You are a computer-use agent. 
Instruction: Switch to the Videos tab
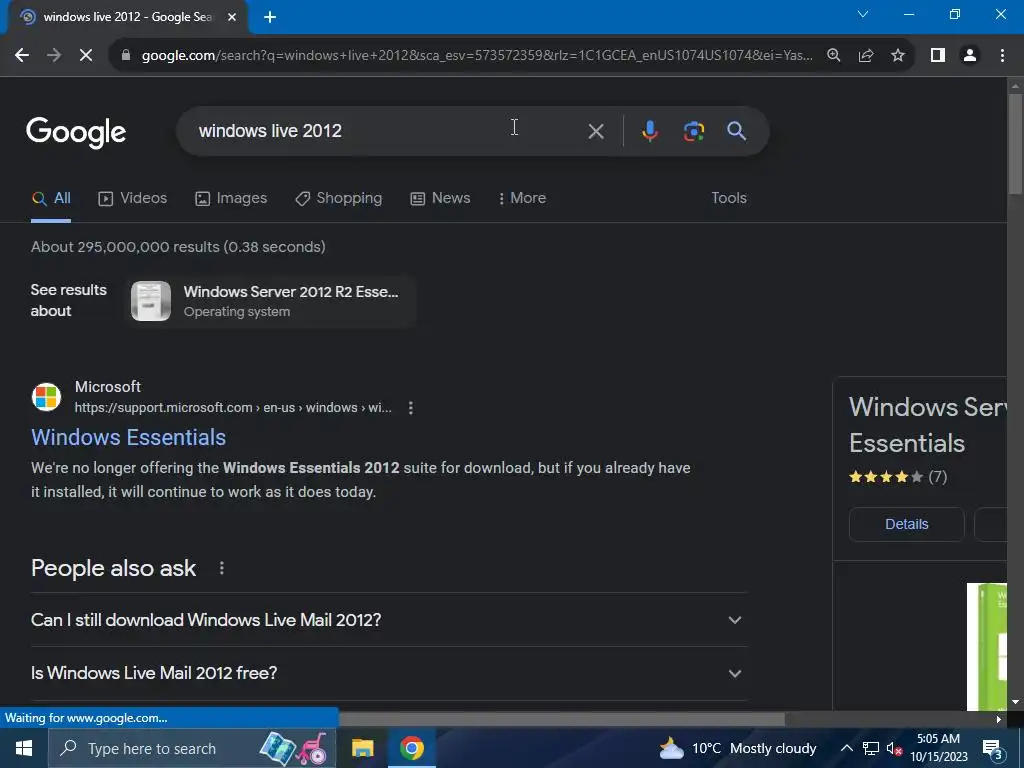point(133,198)
